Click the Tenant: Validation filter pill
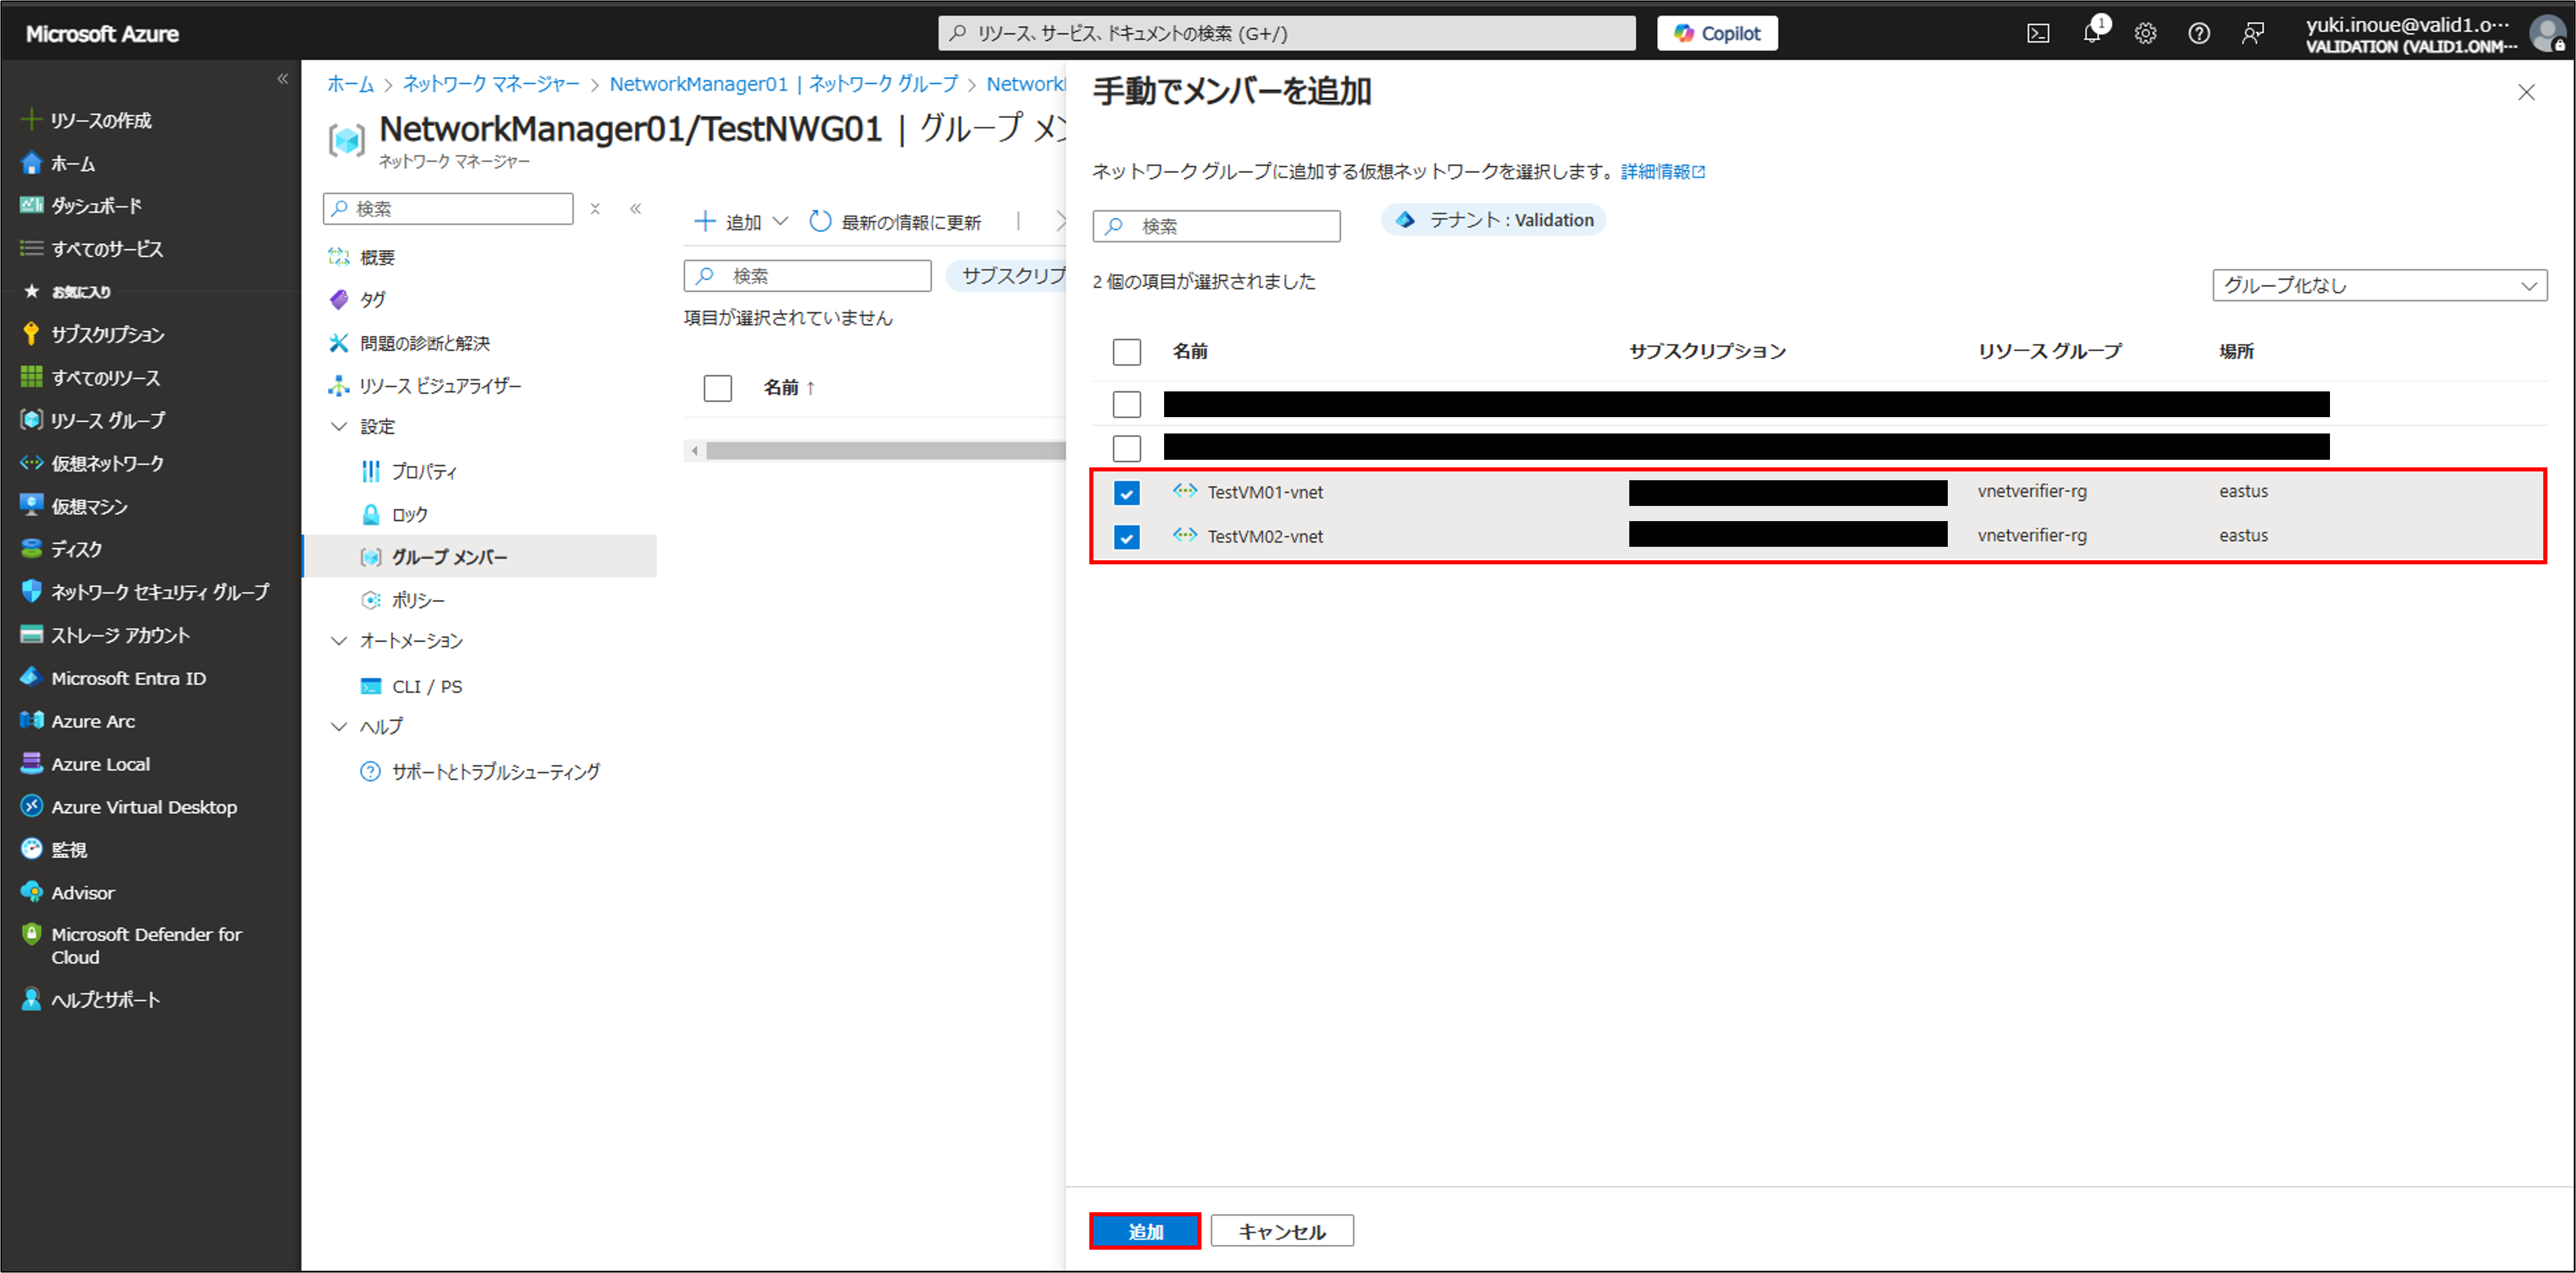This screenshot has width=2576, height=1273. coord(1494,220)
